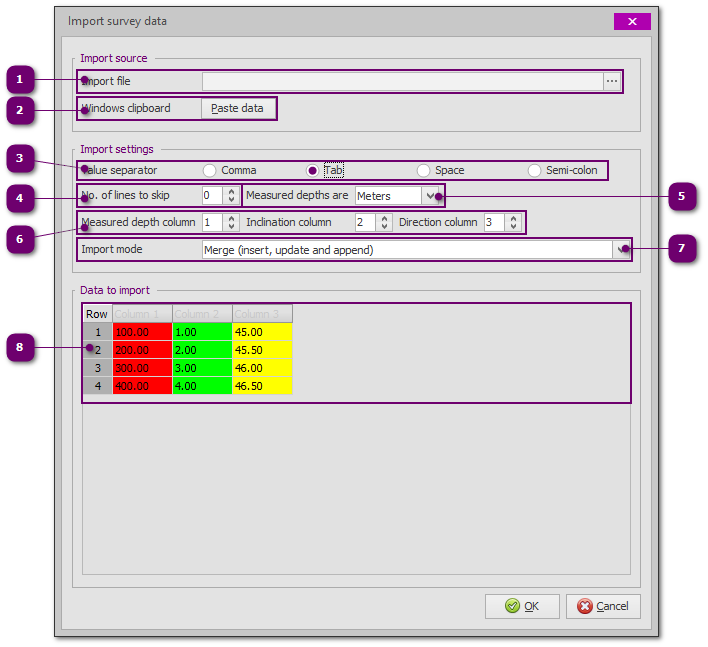Click the numbered callout badge 8

pyautogui.click(x=20, y=348)
